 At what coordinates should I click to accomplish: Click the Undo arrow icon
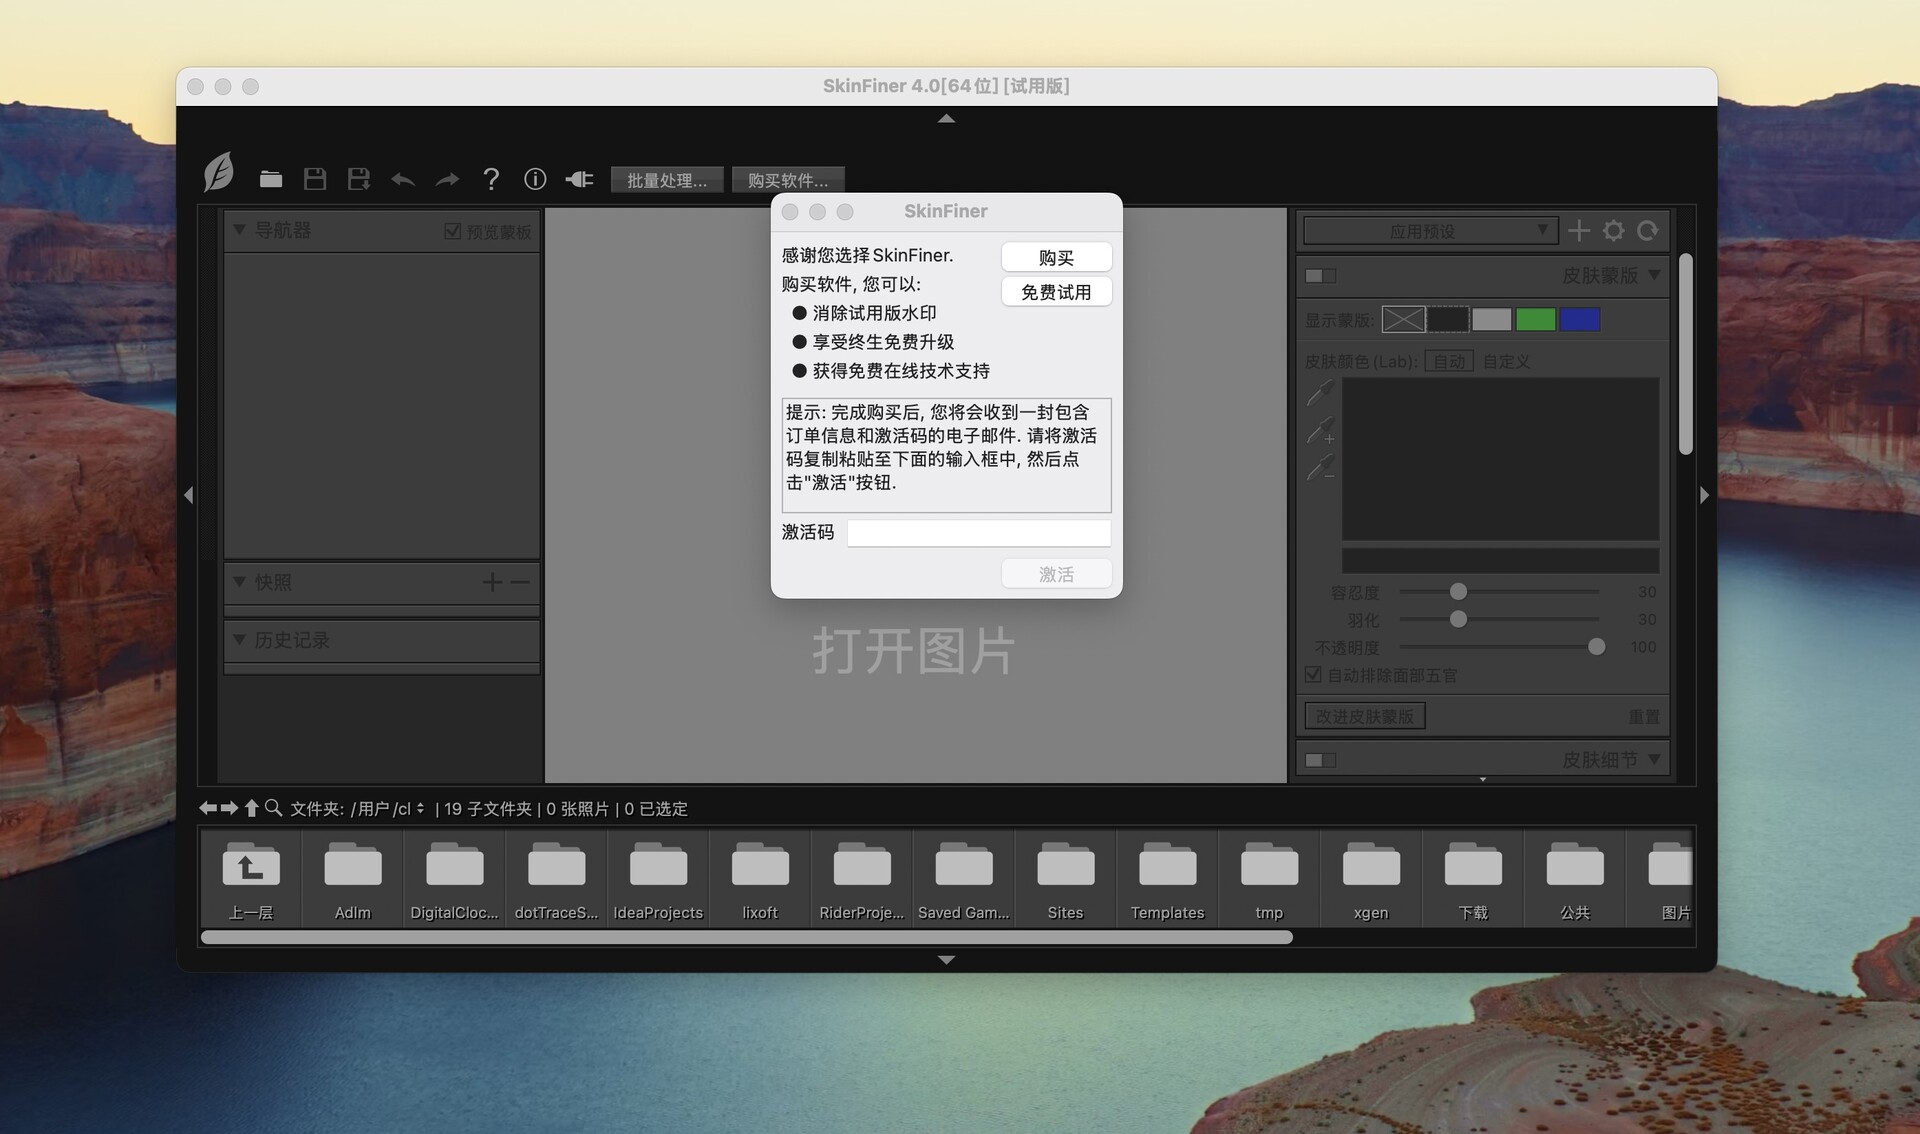point(403,180)
